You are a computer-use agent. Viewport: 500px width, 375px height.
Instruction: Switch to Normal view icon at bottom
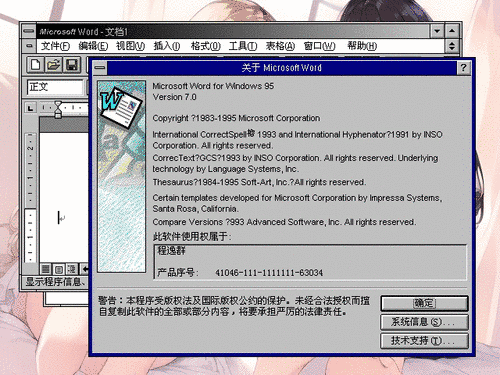46,269
